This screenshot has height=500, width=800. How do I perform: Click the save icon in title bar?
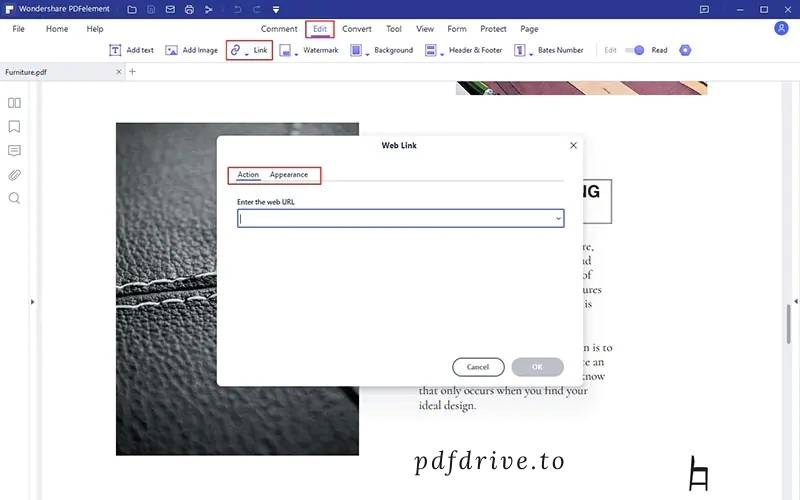pyautogui.click(x=151, y=9)
